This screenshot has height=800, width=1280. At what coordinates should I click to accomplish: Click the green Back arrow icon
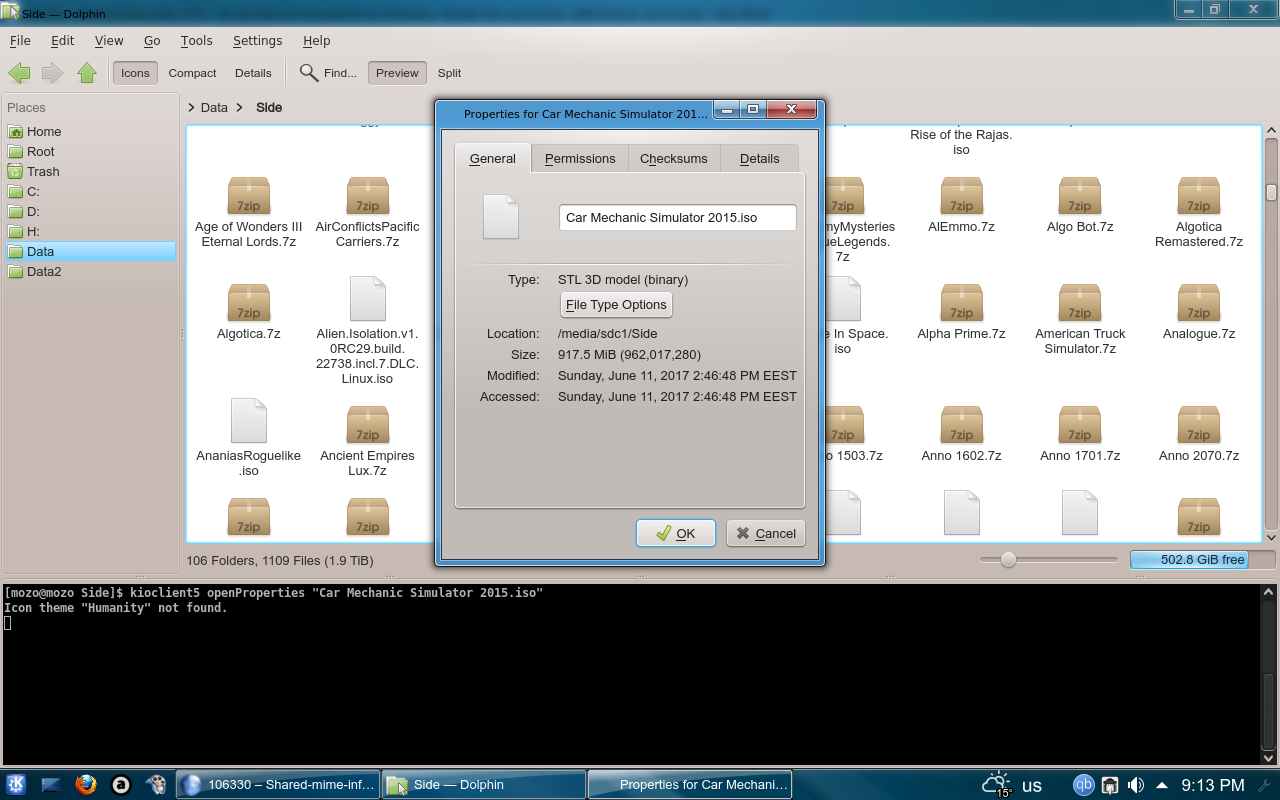[x=19, y=73]
